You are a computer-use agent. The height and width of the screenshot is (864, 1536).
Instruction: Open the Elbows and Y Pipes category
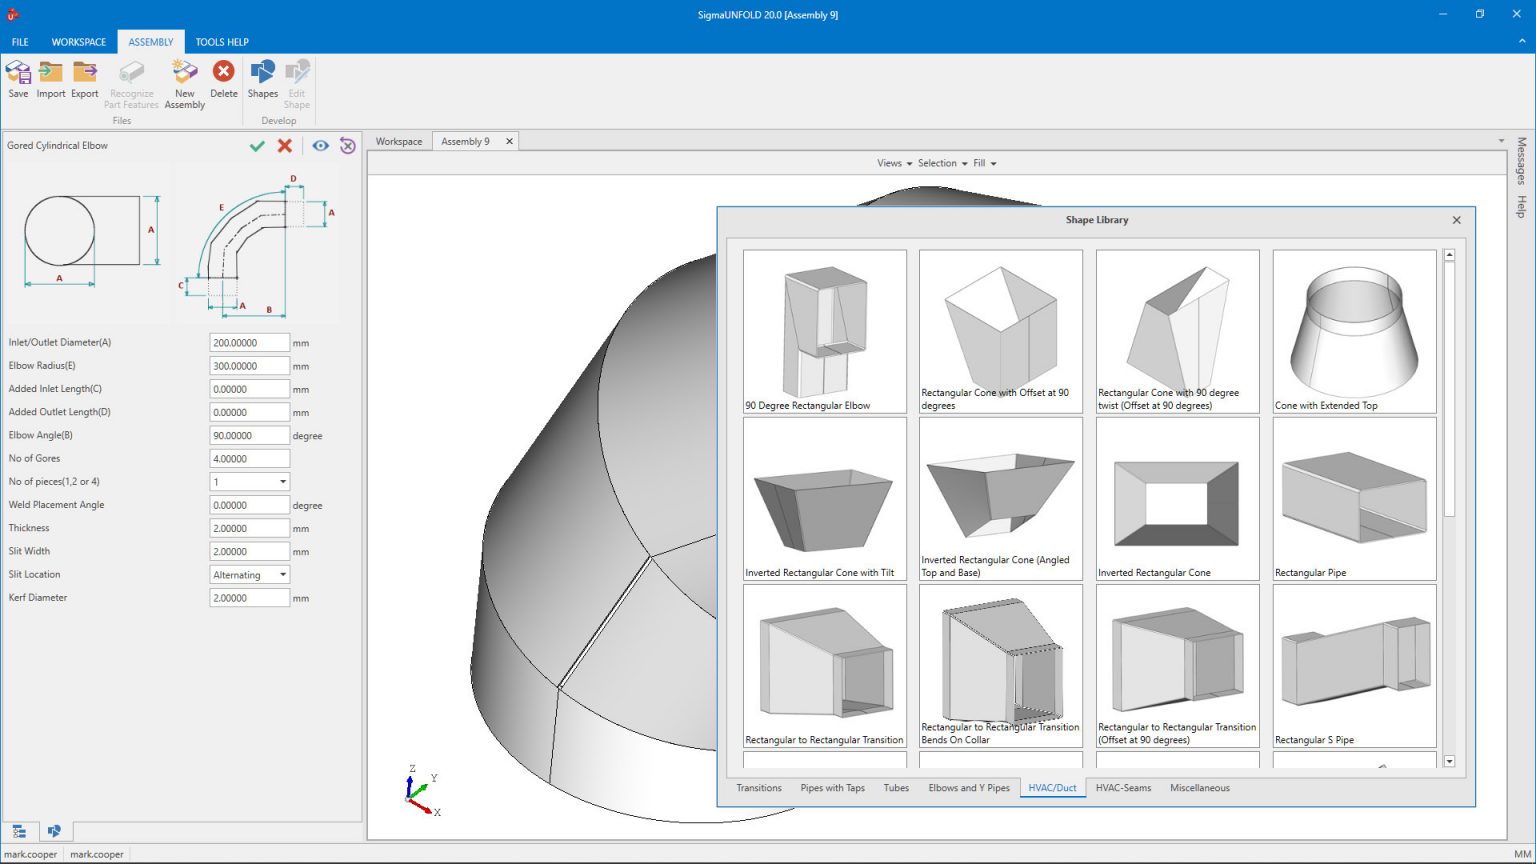(968, 788)
